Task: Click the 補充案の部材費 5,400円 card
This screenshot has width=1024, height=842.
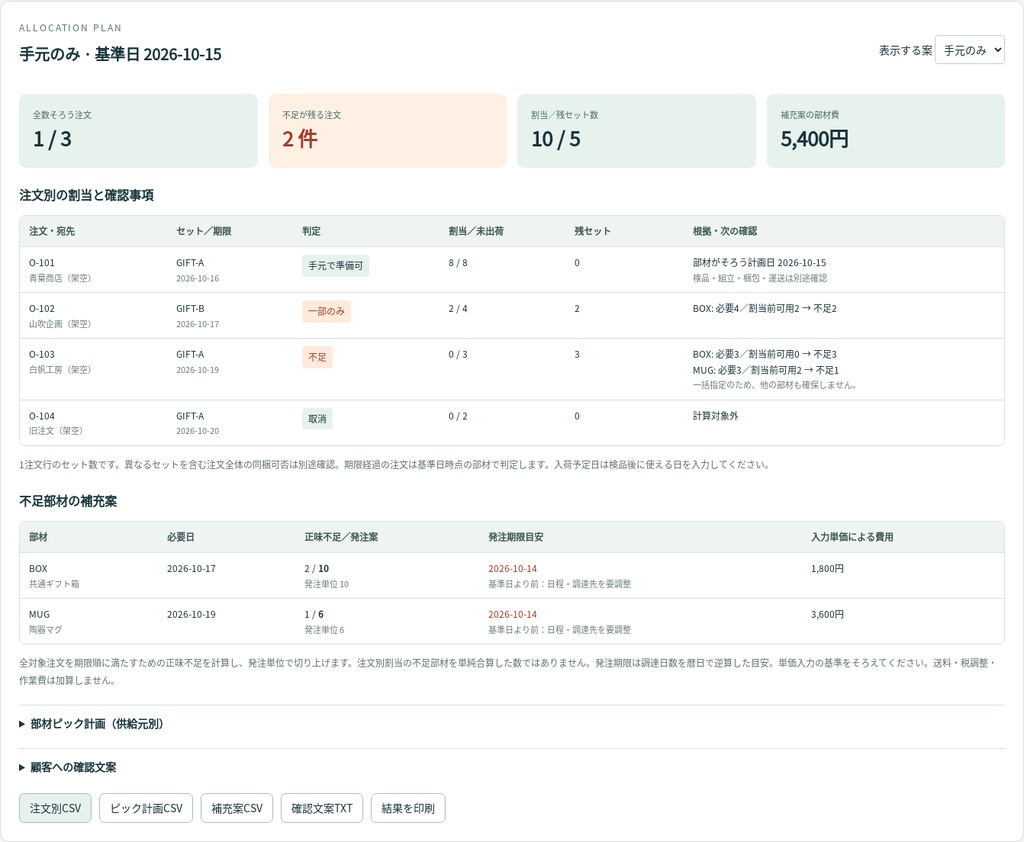Action: tap(886, 131)
